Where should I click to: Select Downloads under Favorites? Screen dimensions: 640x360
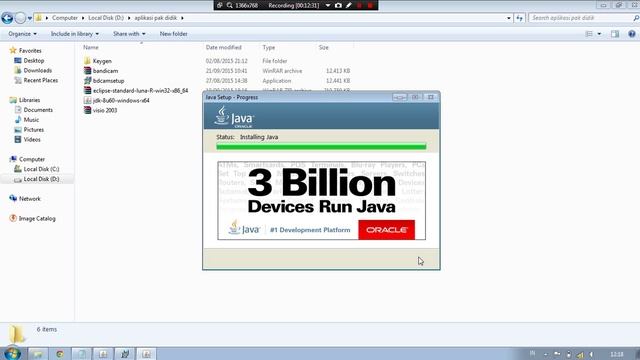point(33,70)
